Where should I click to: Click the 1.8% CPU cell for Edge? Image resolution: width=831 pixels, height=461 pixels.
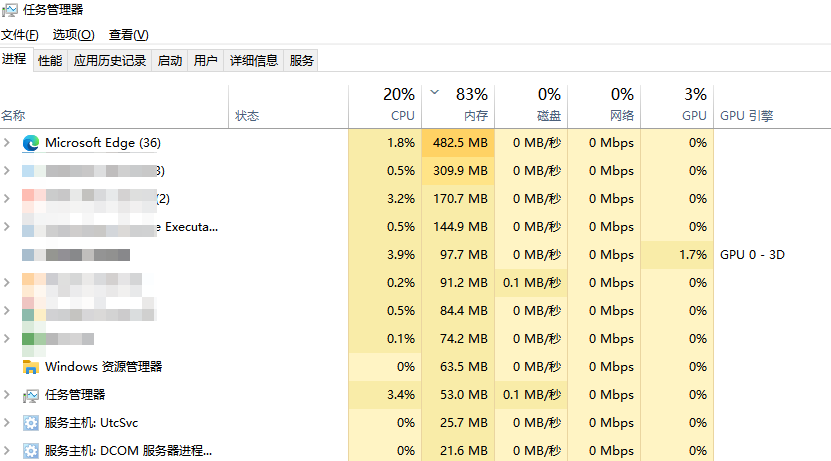click(x=385, y=143)
